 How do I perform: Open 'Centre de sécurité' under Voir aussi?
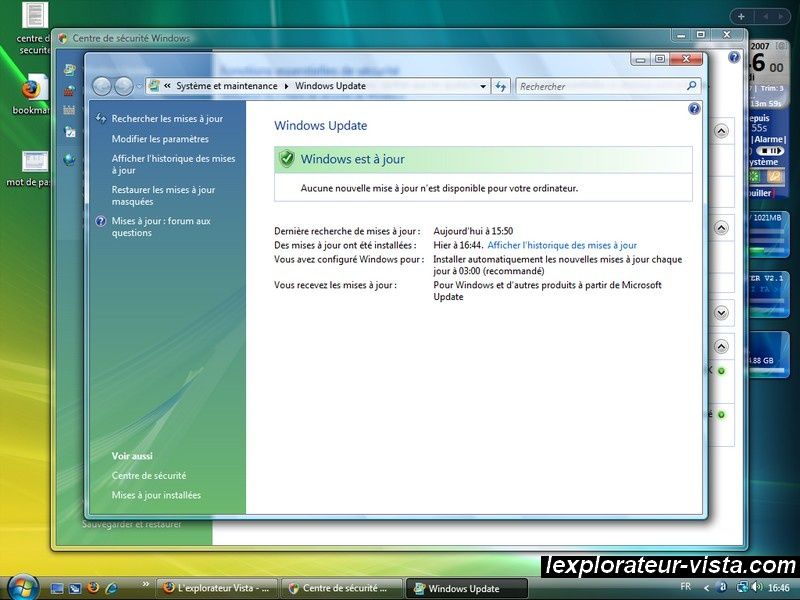tap(149, 476)
